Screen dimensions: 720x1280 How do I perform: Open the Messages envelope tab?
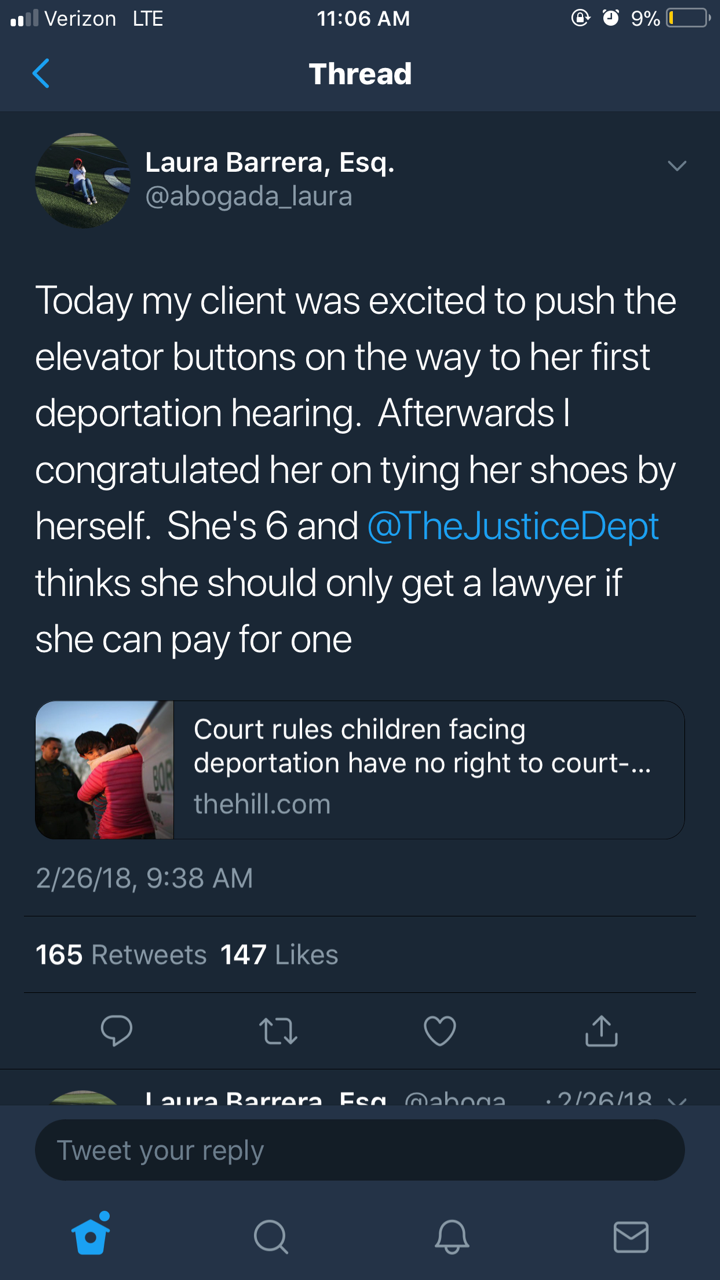pyautogui.click(x=630, y=1237)
